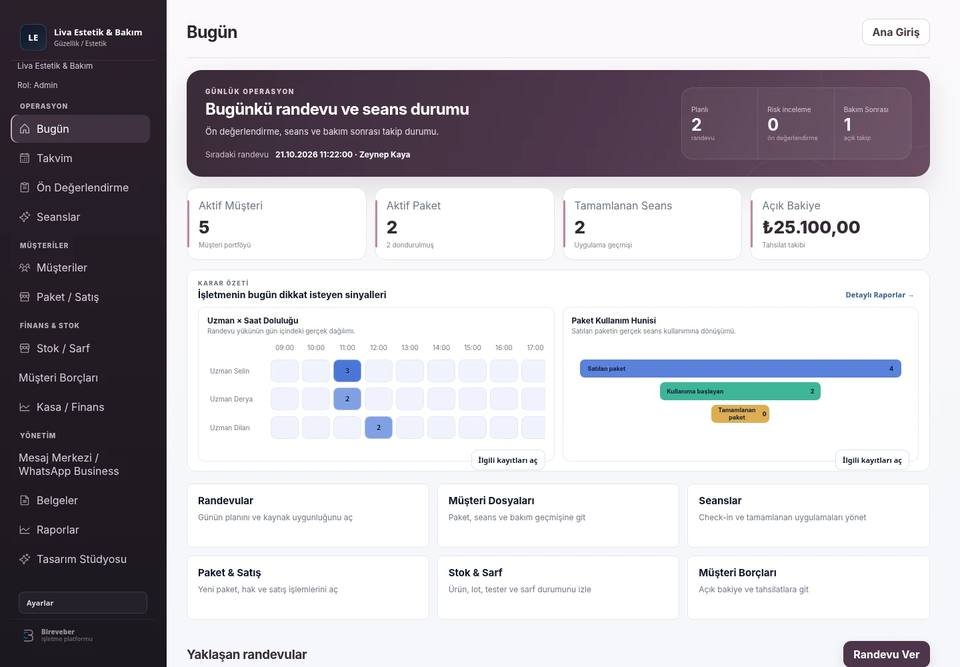Click the blue Satılan paket funnel bar
Image resolution: width=960 pixels, height=667 pixels.
(740, 369)
